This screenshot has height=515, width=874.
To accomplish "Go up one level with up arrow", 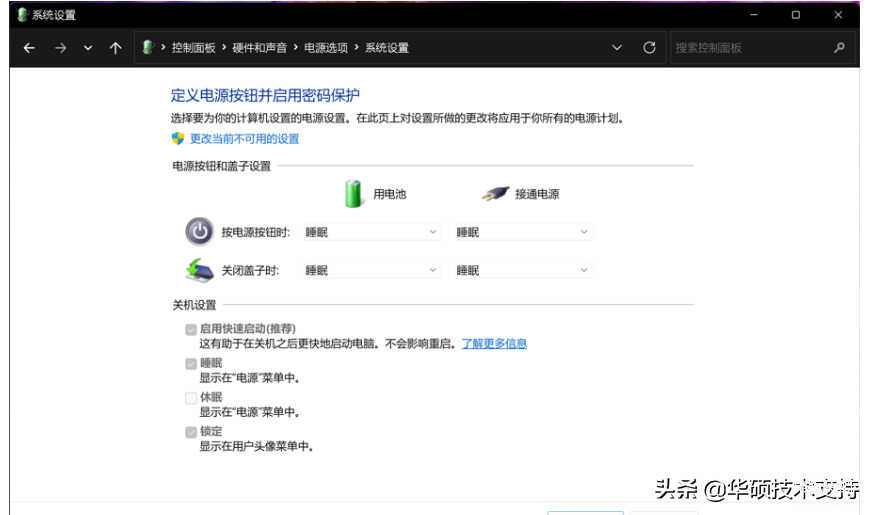I will [x=115, y=48].
